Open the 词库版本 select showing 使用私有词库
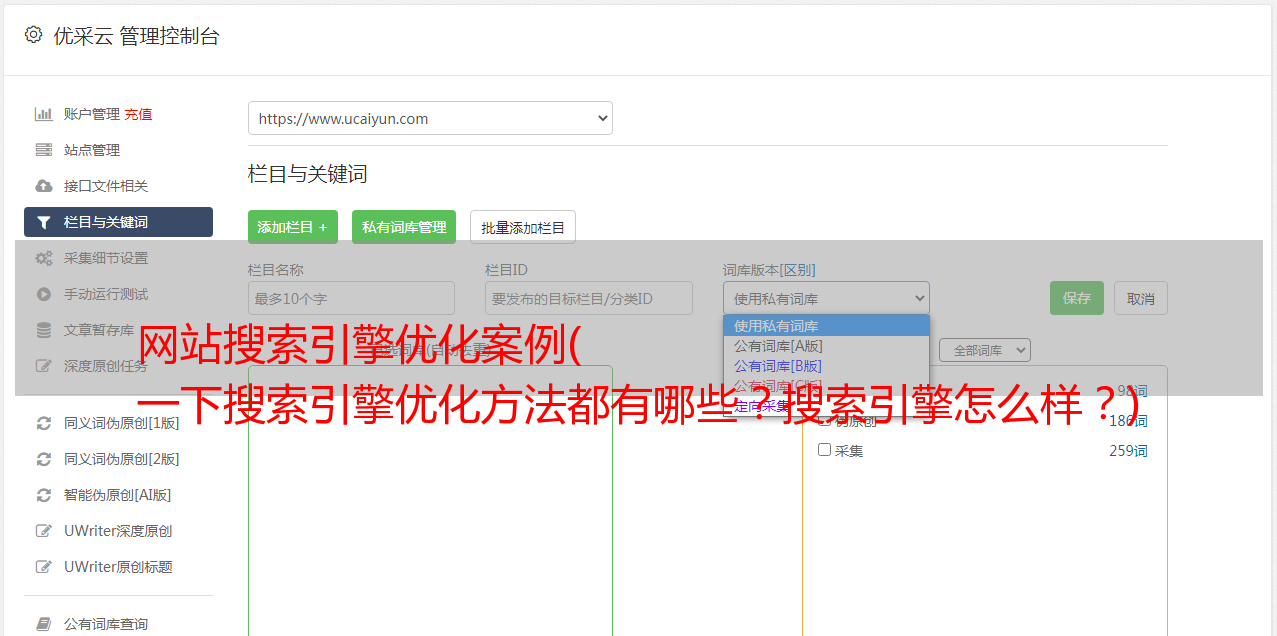Image resolution: width=1277 pixels, height=636 pixels. (x=826, y=298)
